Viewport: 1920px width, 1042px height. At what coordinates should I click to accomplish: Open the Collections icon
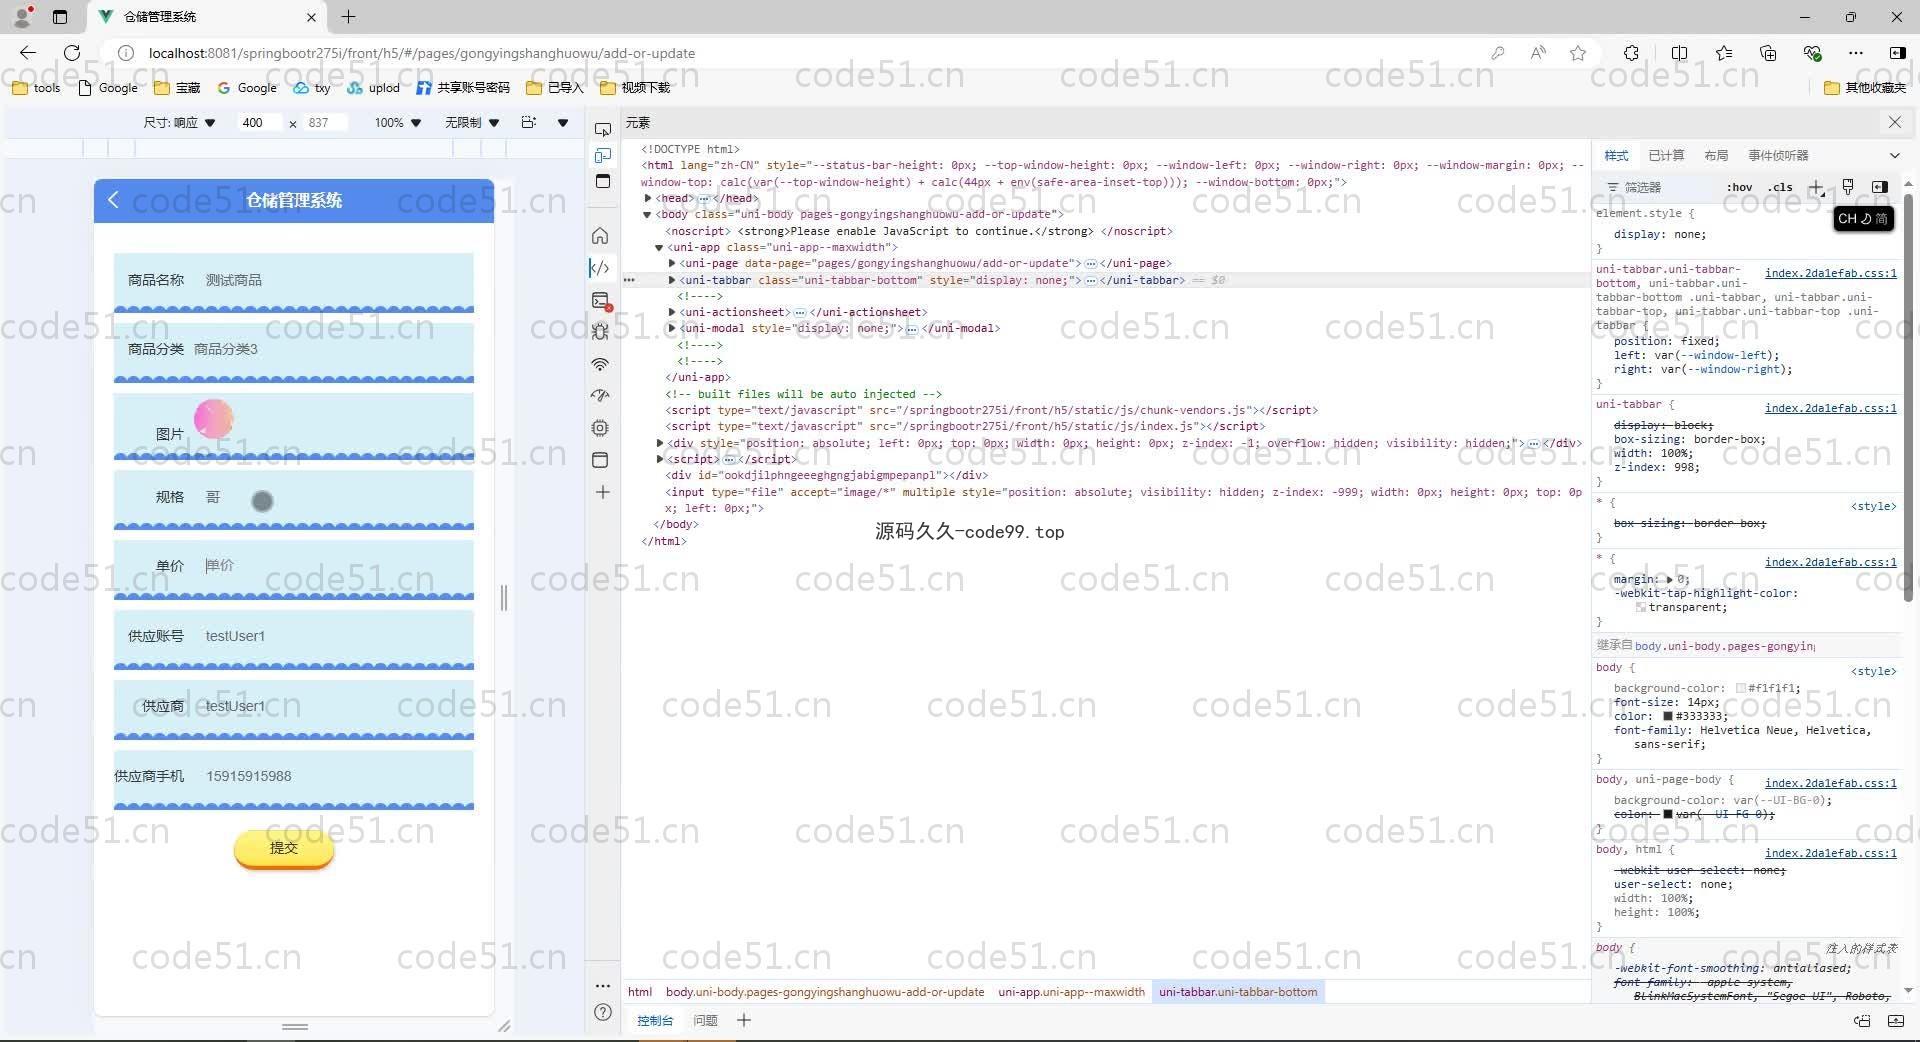(x=1768, y=53)
